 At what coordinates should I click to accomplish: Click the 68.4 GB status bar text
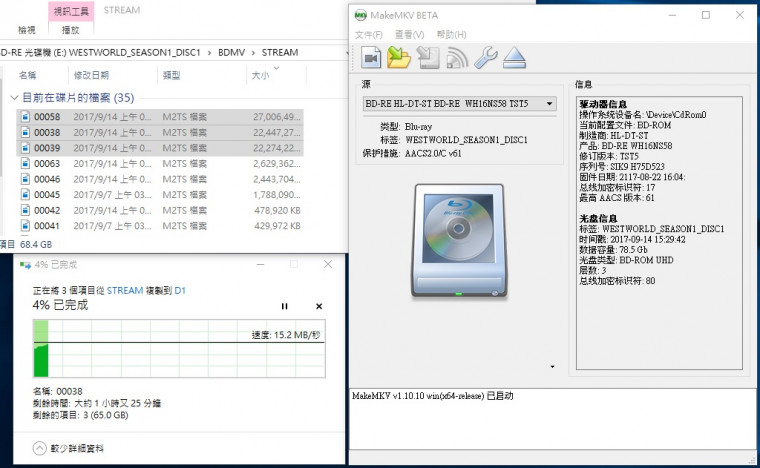click(36, 245)
